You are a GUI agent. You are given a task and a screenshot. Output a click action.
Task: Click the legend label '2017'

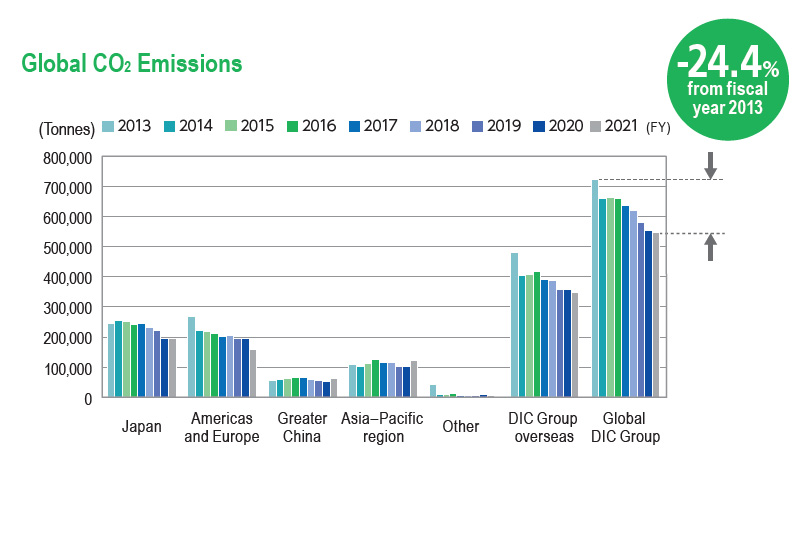click(381, 126)
